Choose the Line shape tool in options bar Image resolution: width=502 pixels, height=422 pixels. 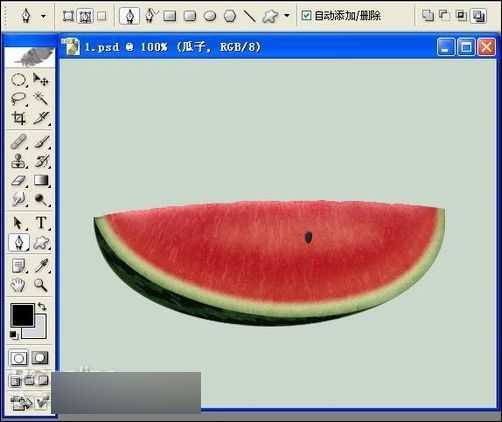[249, 16]
